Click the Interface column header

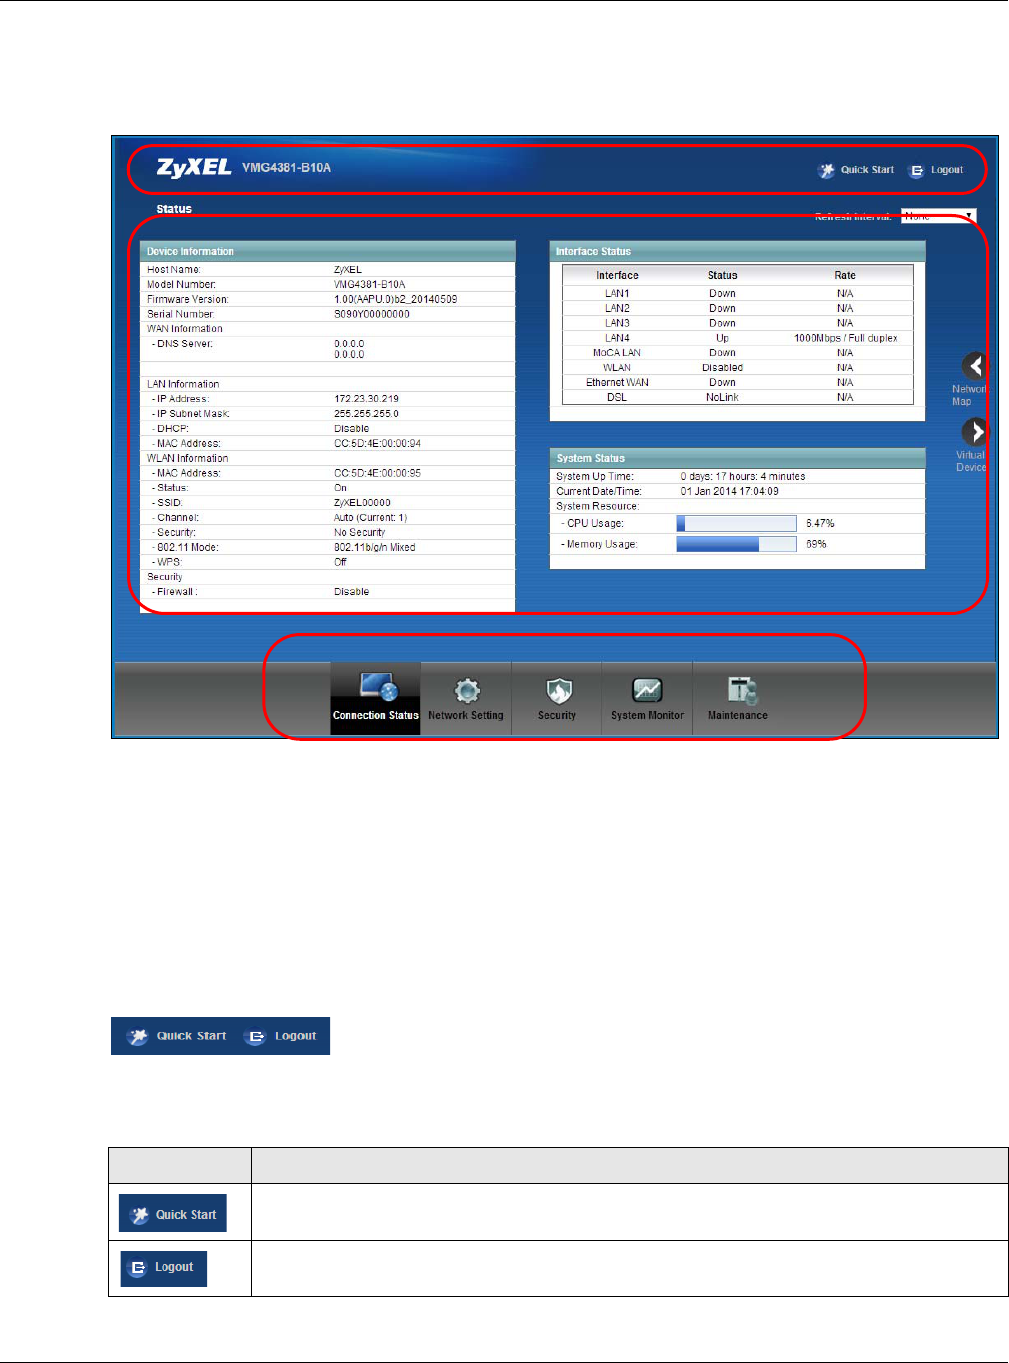point(617,275)
